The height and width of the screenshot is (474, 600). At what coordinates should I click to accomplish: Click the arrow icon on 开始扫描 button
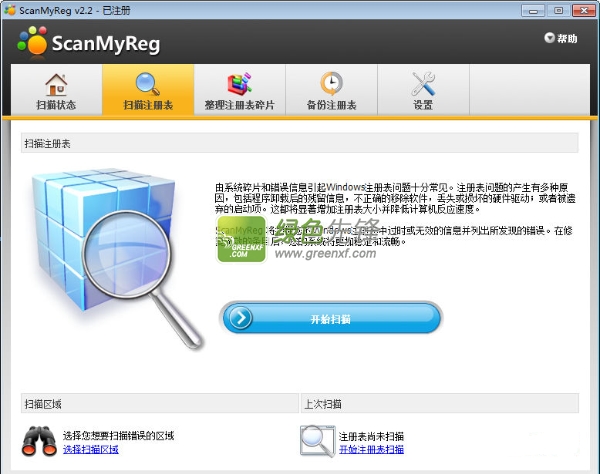click(241, 318)
